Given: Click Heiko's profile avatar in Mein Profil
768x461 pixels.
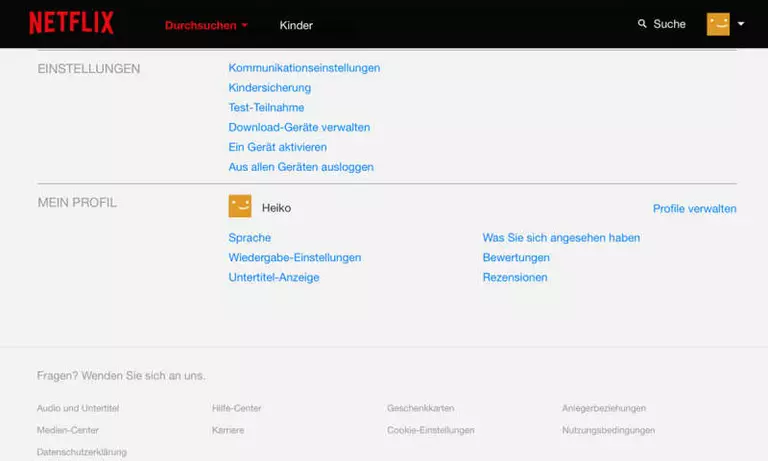Looking at the screenshot, I should (240, 207).
